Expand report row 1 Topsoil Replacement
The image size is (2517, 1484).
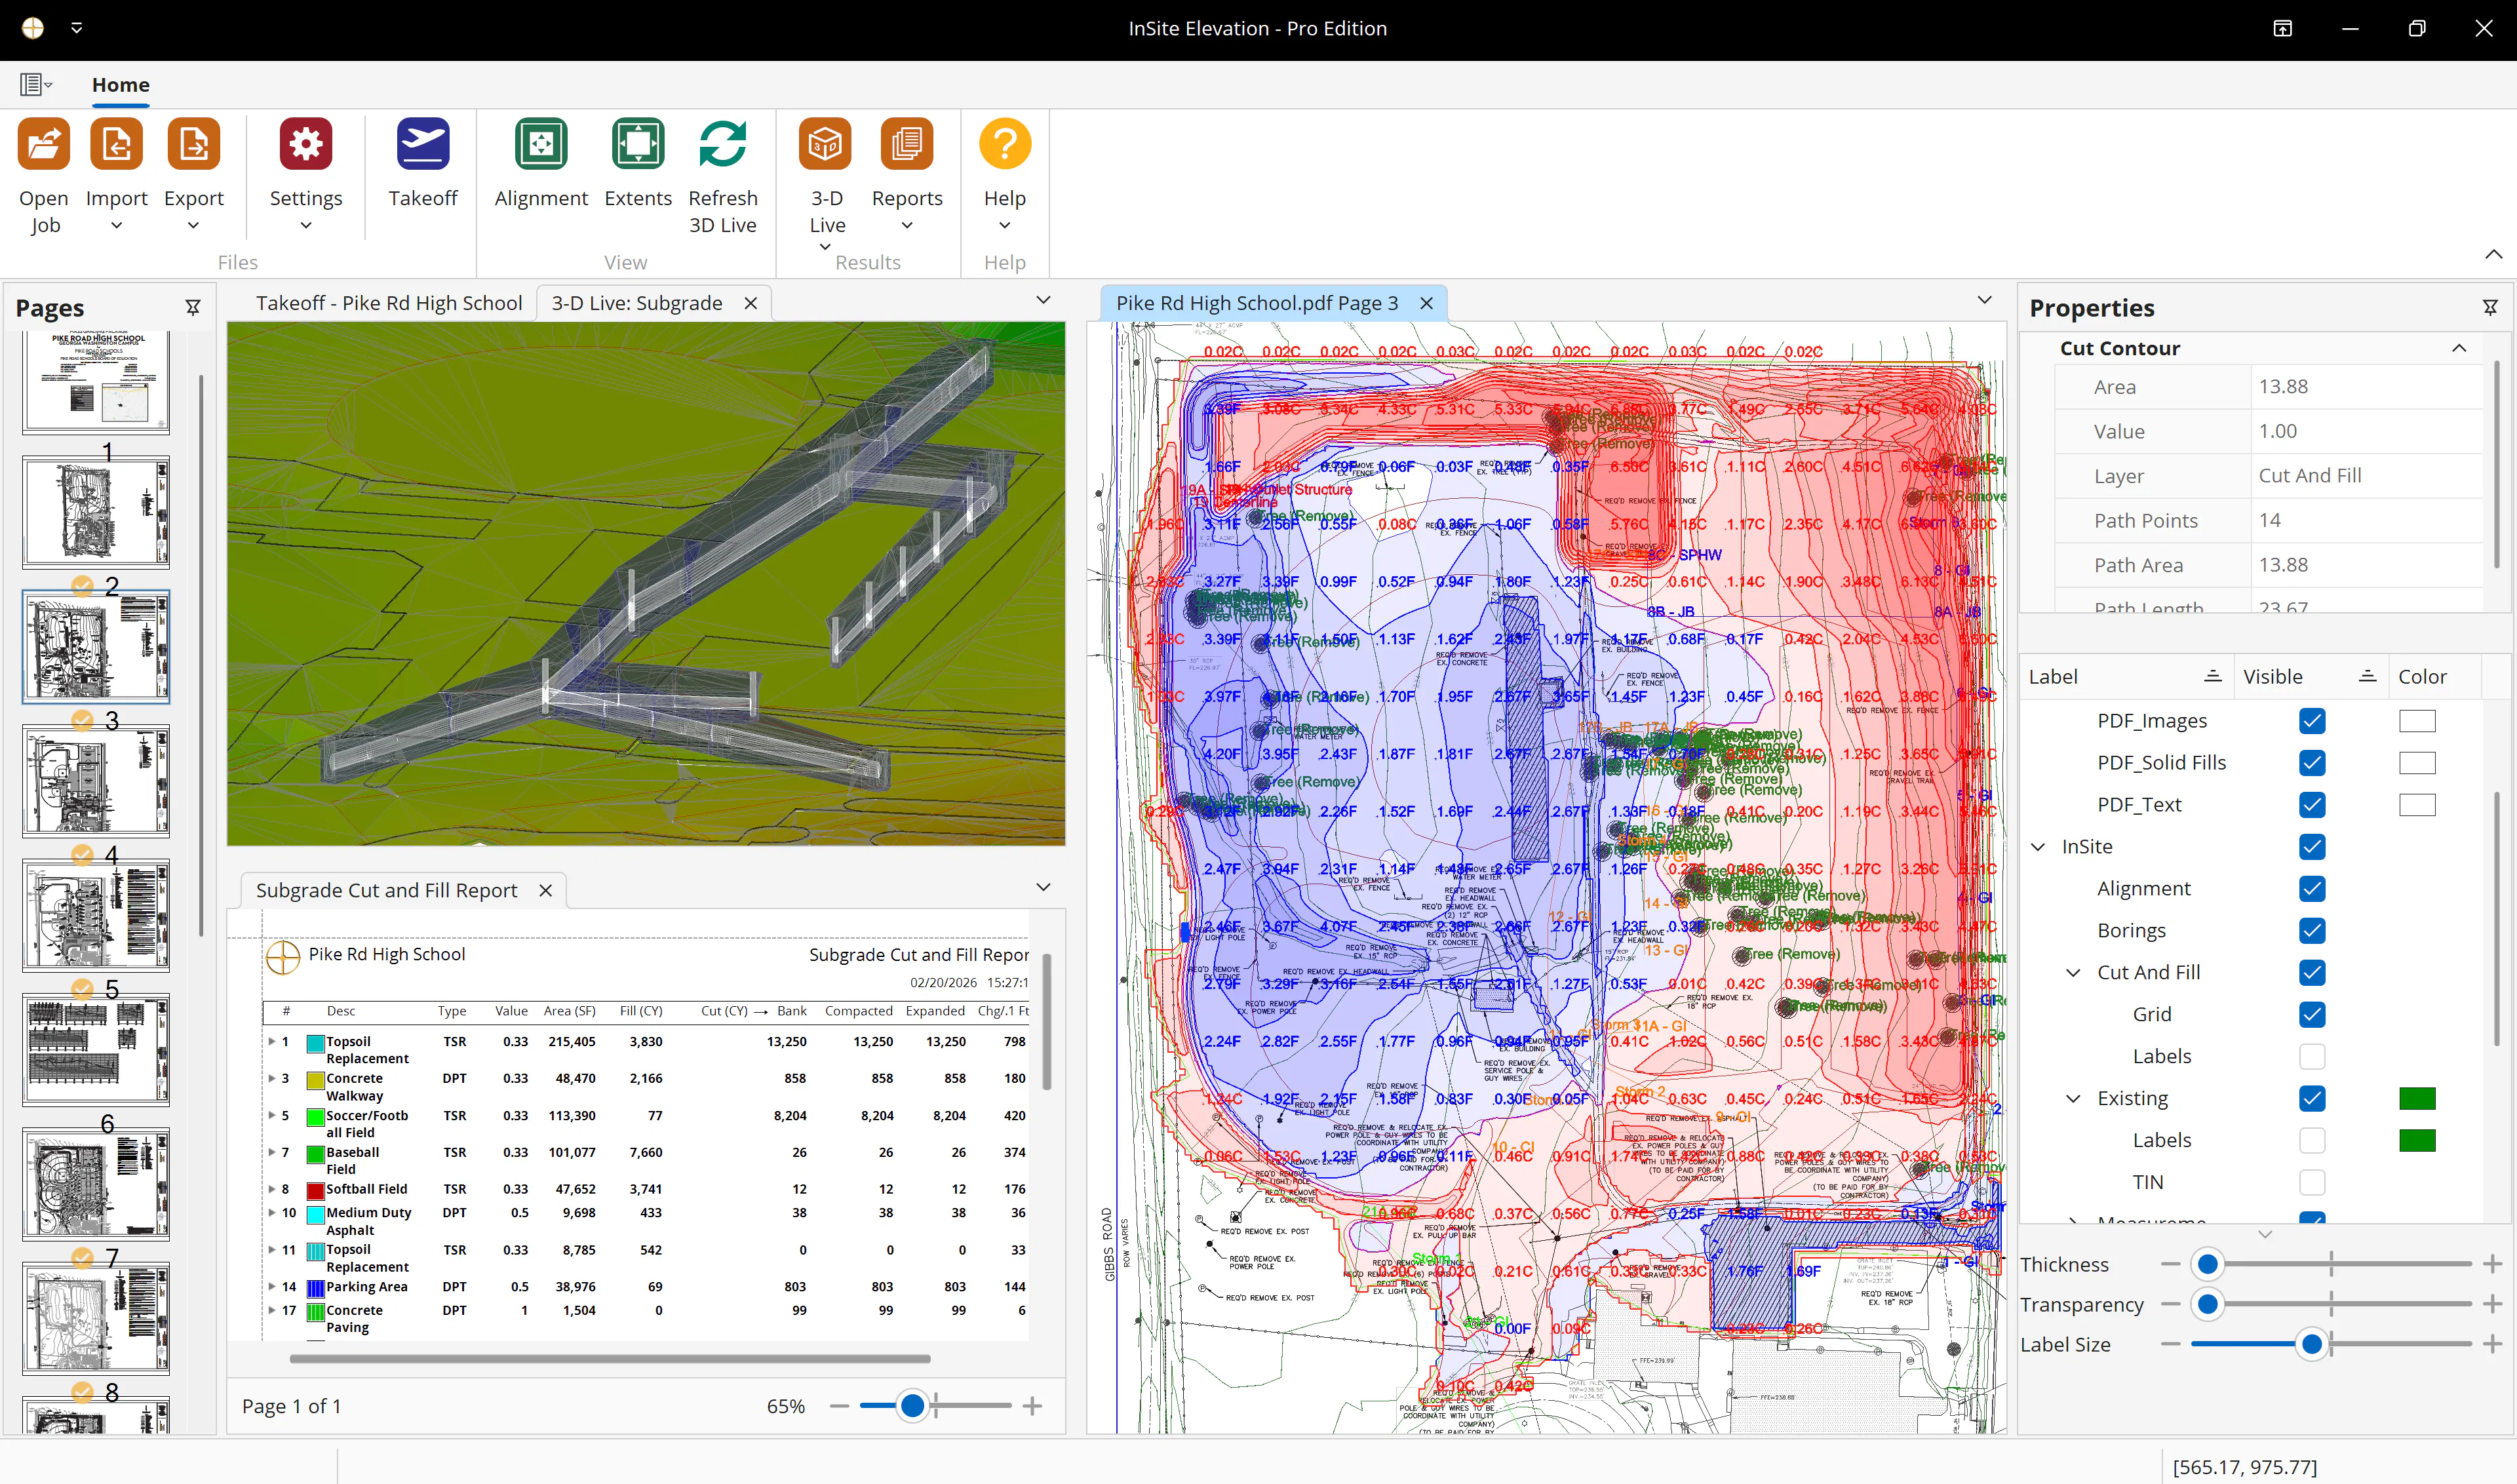271,1042
